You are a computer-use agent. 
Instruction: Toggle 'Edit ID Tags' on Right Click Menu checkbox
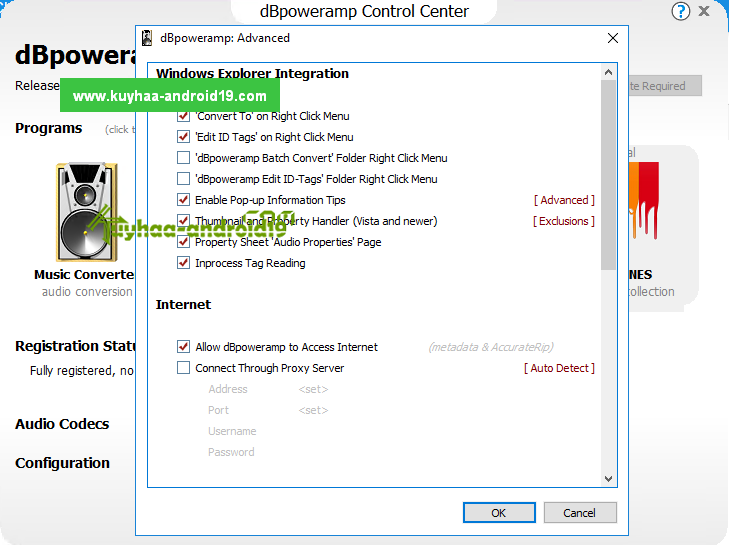click(x=183, y=137)
